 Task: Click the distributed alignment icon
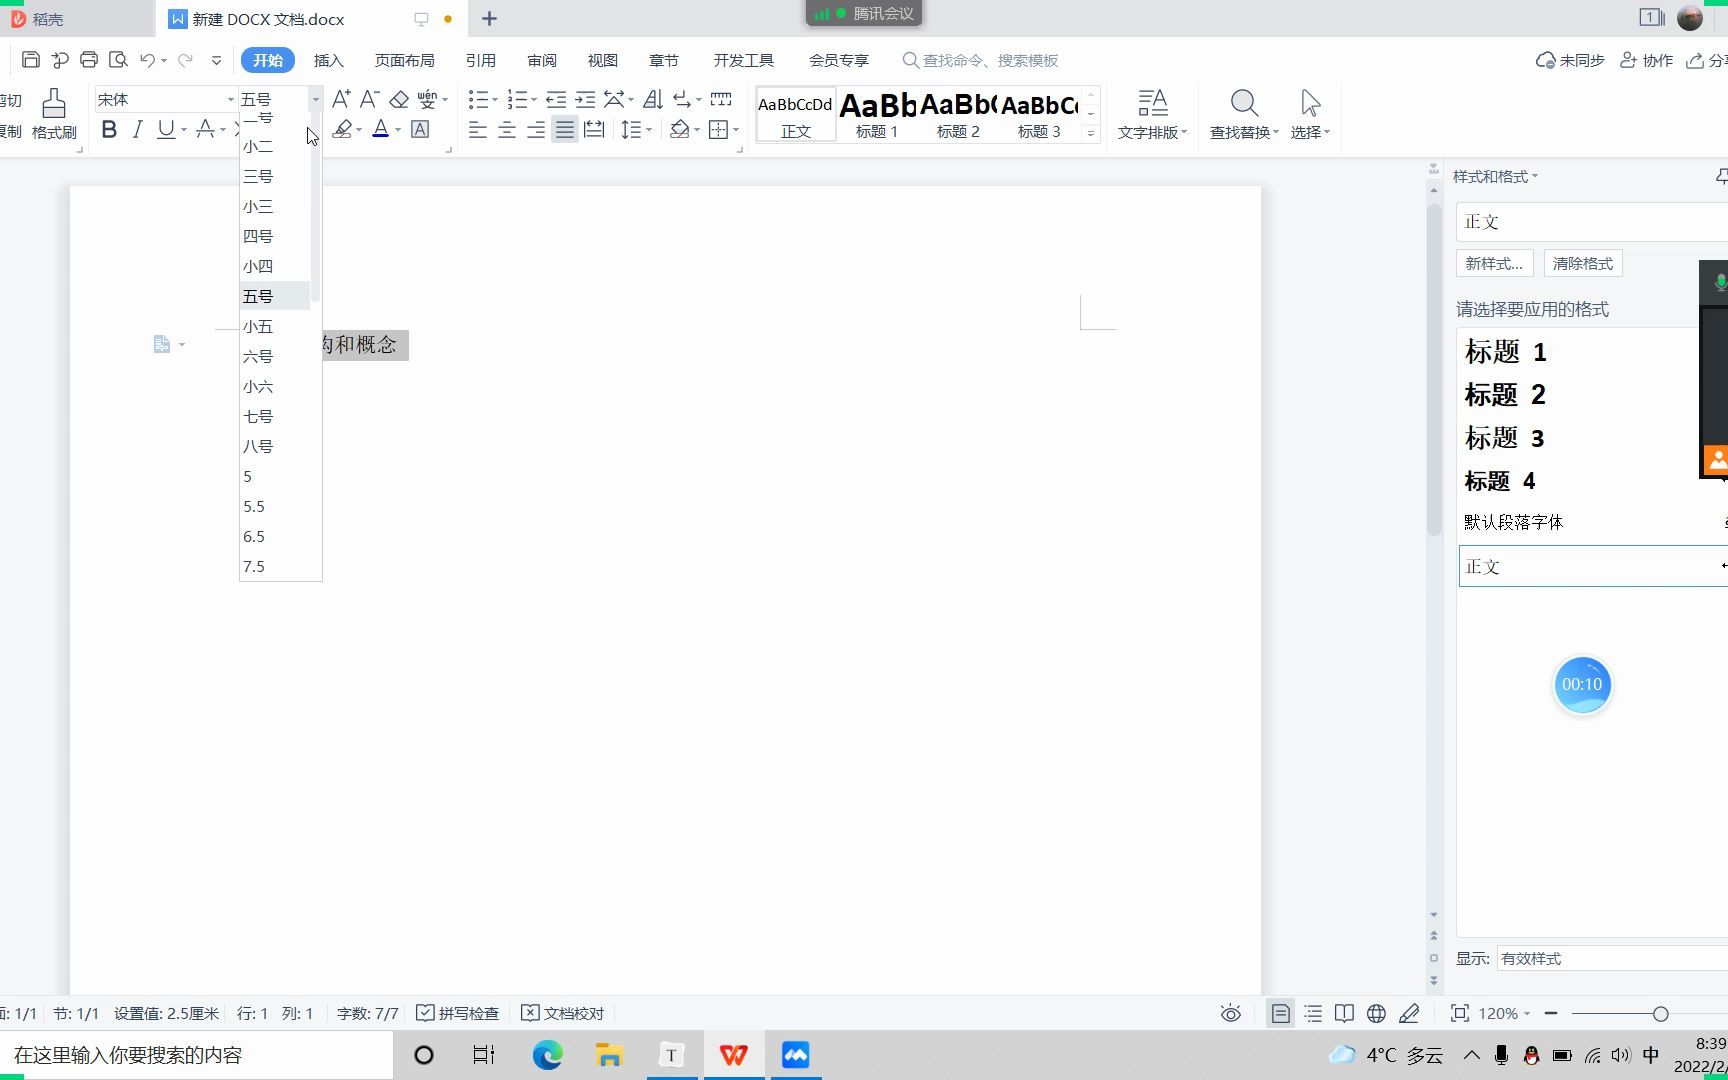click(x=594, y=130)
